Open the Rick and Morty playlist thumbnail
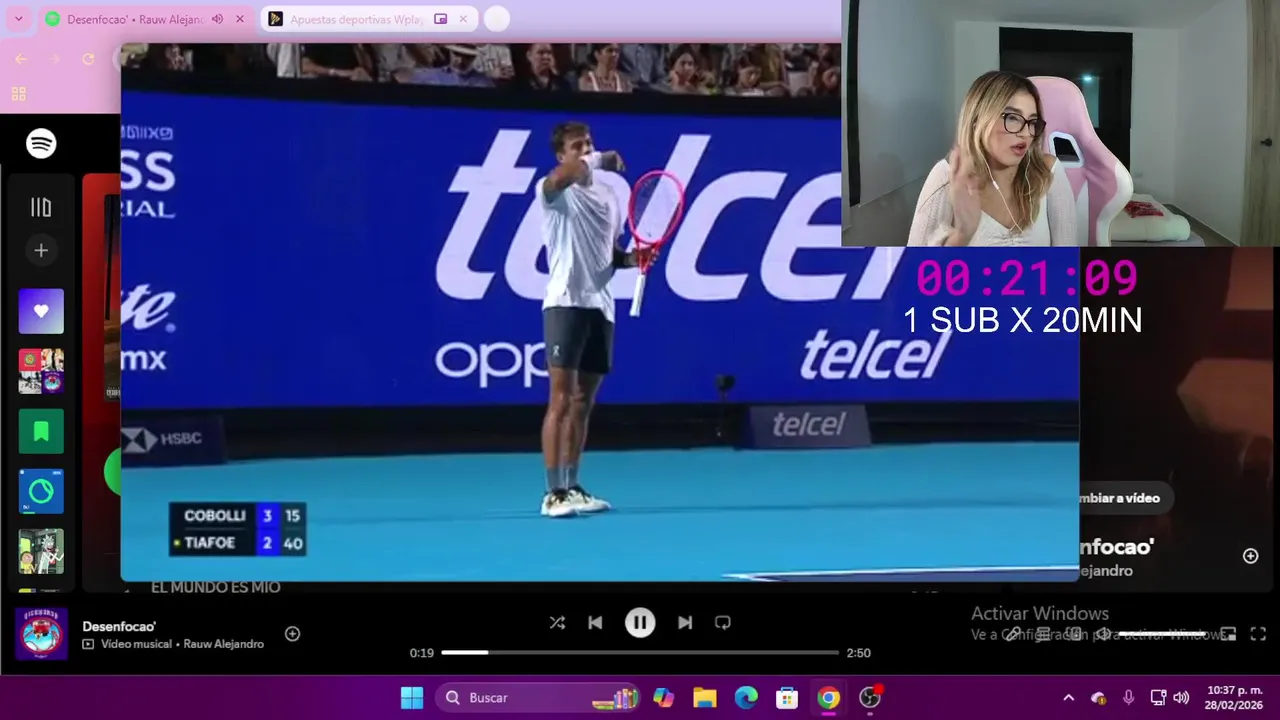The width and height of the screenshot is (1280, 720). click(41, 551)
